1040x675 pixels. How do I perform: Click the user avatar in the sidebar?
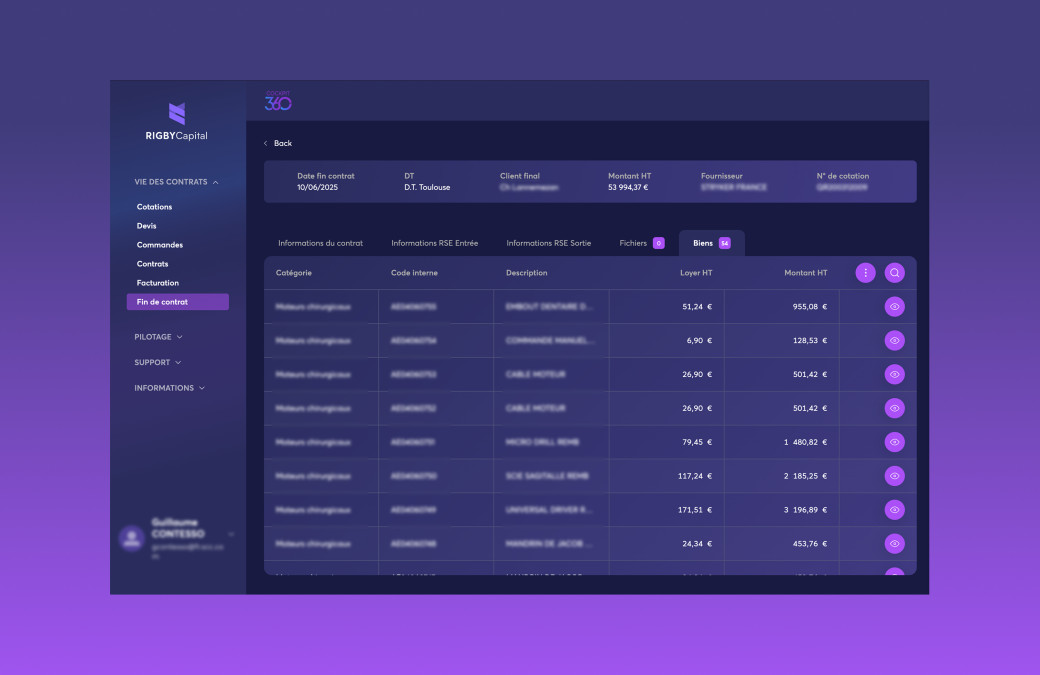(131, 538)
